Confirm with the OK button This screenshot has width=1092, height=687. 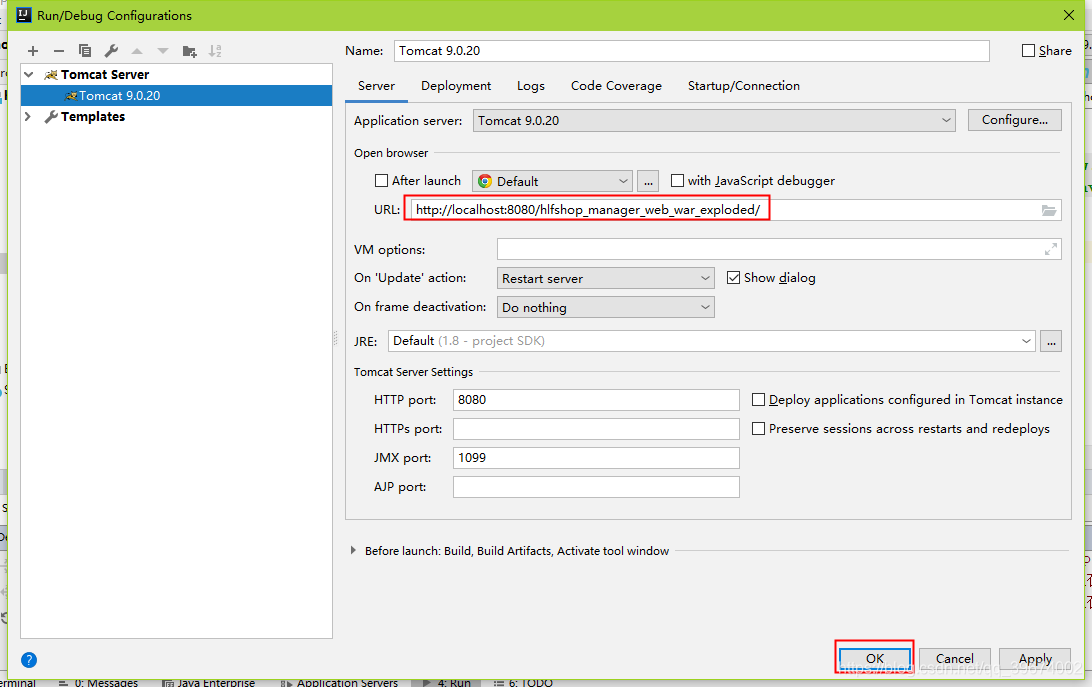click(x=875, y=658)
